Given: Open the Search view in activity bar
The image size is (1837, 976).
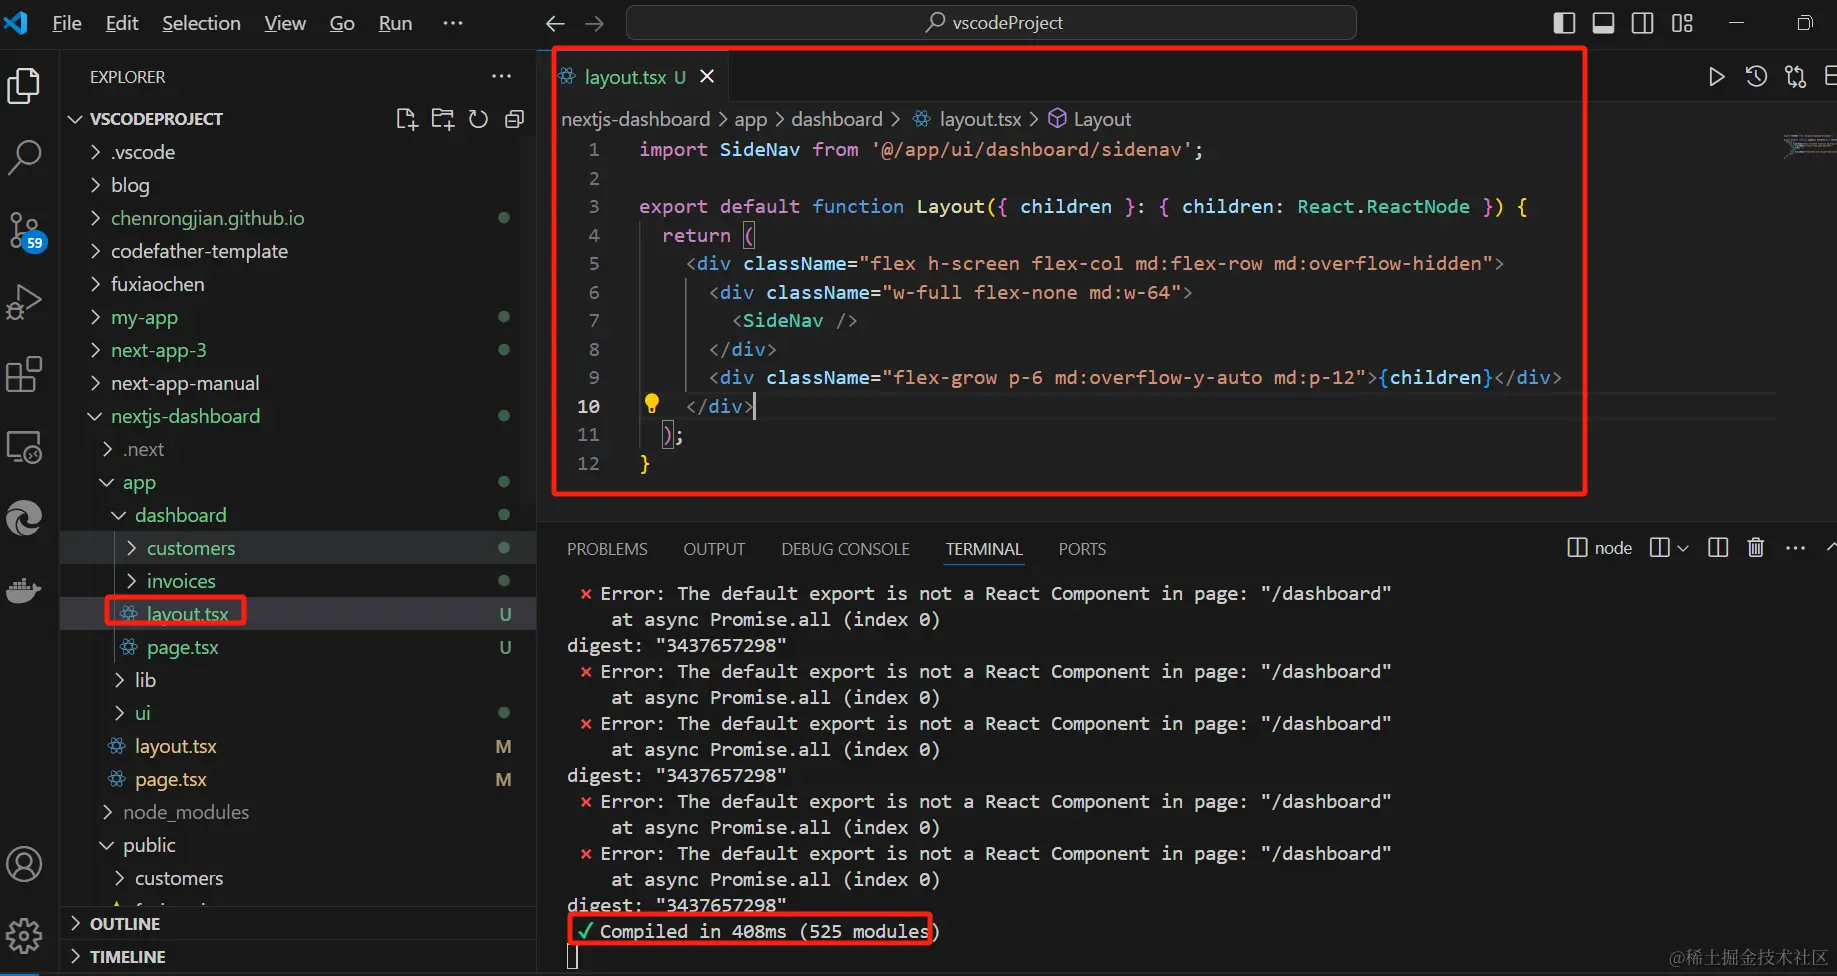Looking at the screenshot, I should click(x=24, y=158).
